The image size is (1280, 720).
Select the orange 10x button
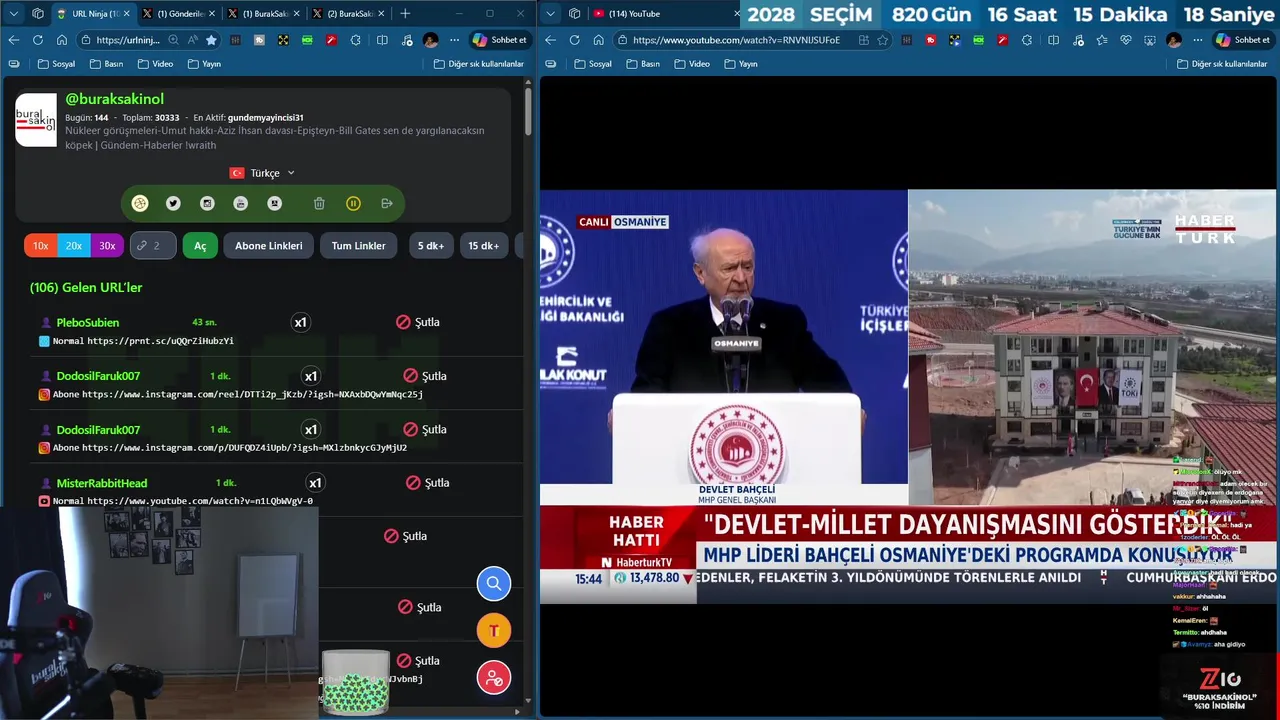tap(40, 245)
